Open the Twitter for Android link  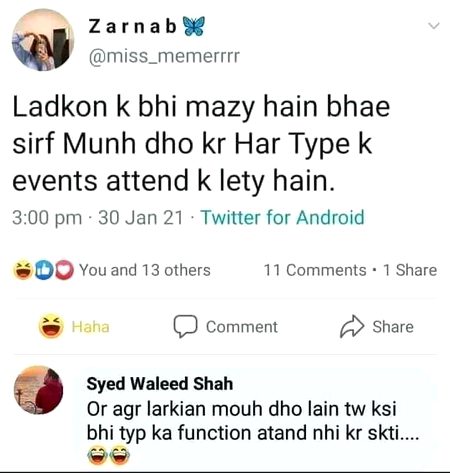tap(282, 217)
